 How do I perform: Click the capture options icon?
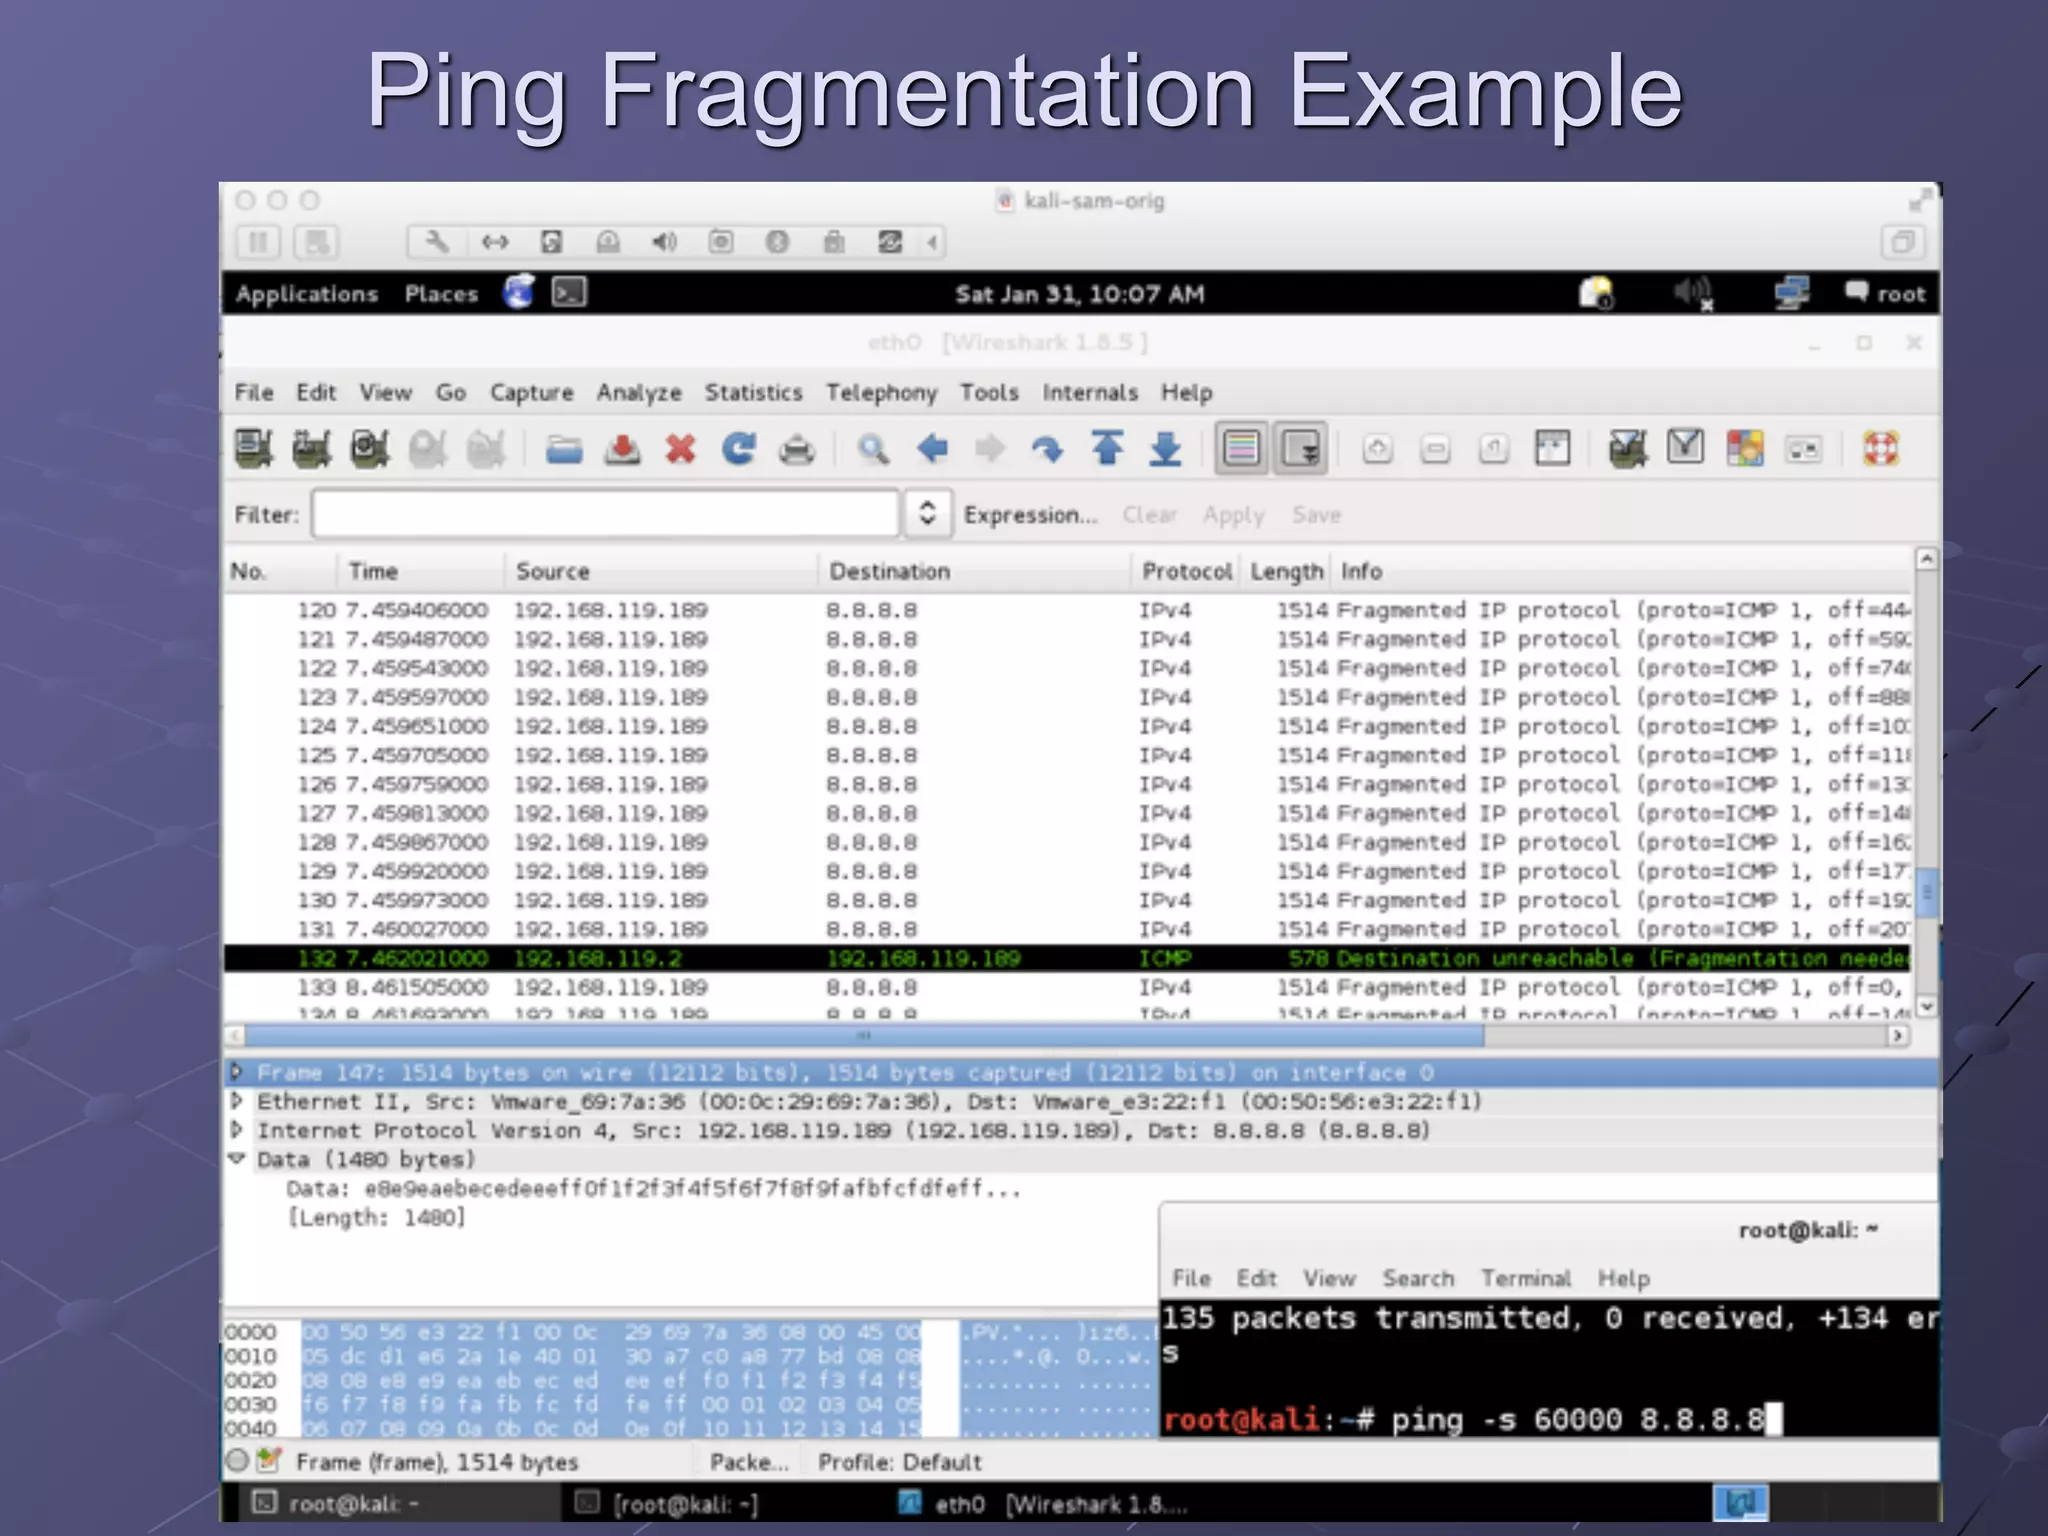coord(312,449)
